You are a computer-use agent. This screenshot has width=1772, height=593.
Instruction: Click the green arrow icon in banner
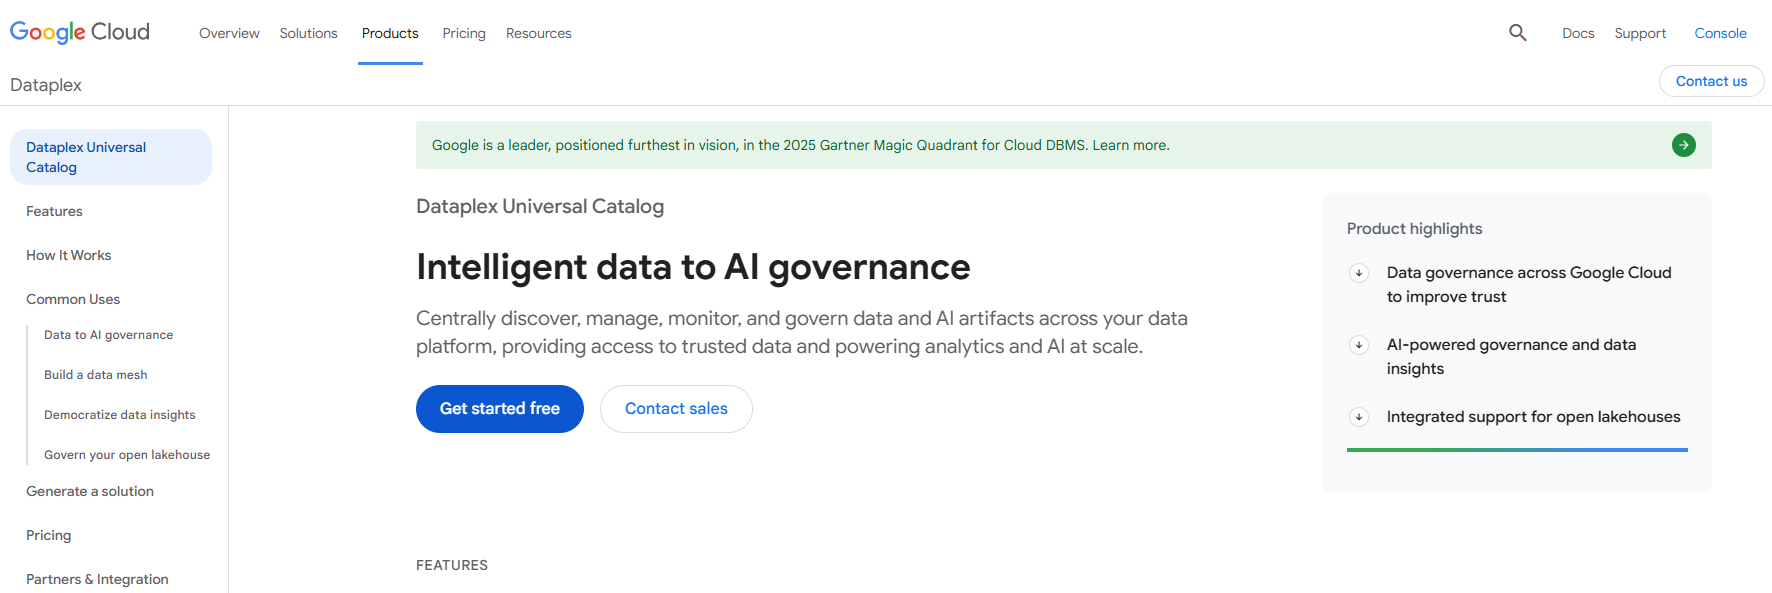[x=1683, y=145]
